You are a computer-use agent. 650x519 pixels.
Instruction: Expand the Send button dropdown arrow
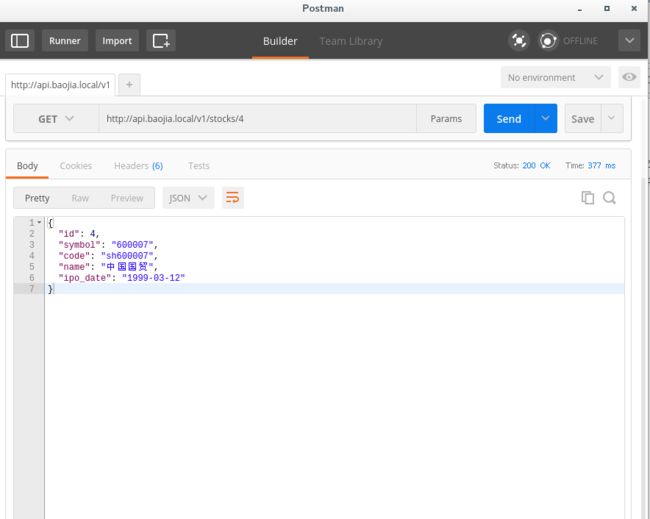coord(546,119)
